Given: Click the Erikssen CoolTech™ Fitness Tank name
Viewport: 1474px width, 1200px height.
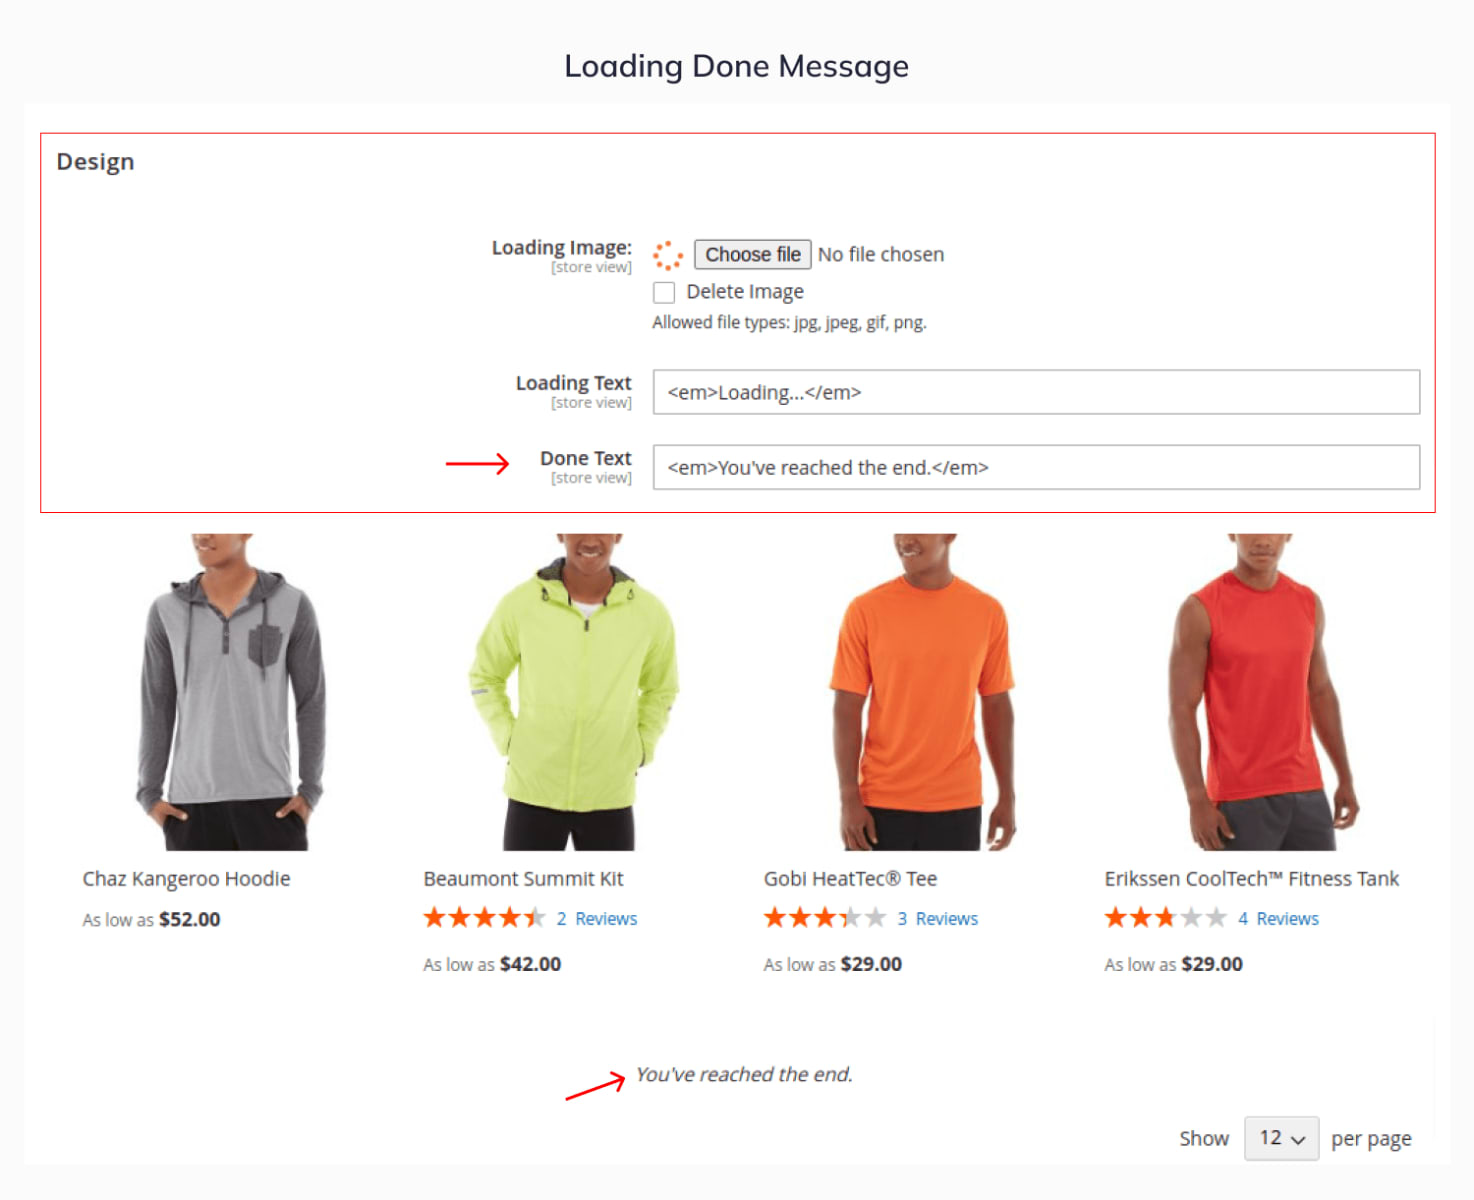Looking at the screenshot, I should click(1251, 879).
